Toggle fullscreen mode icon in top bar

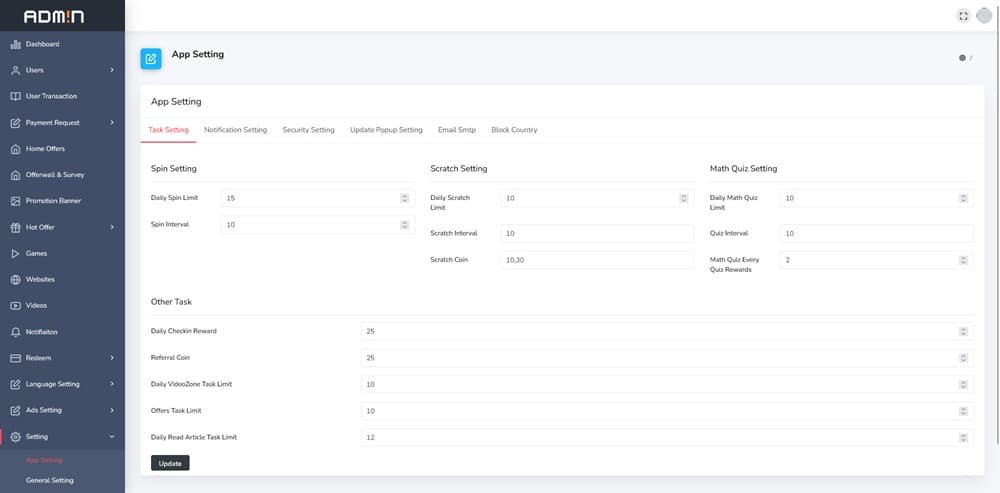click(x=963, y=15)
